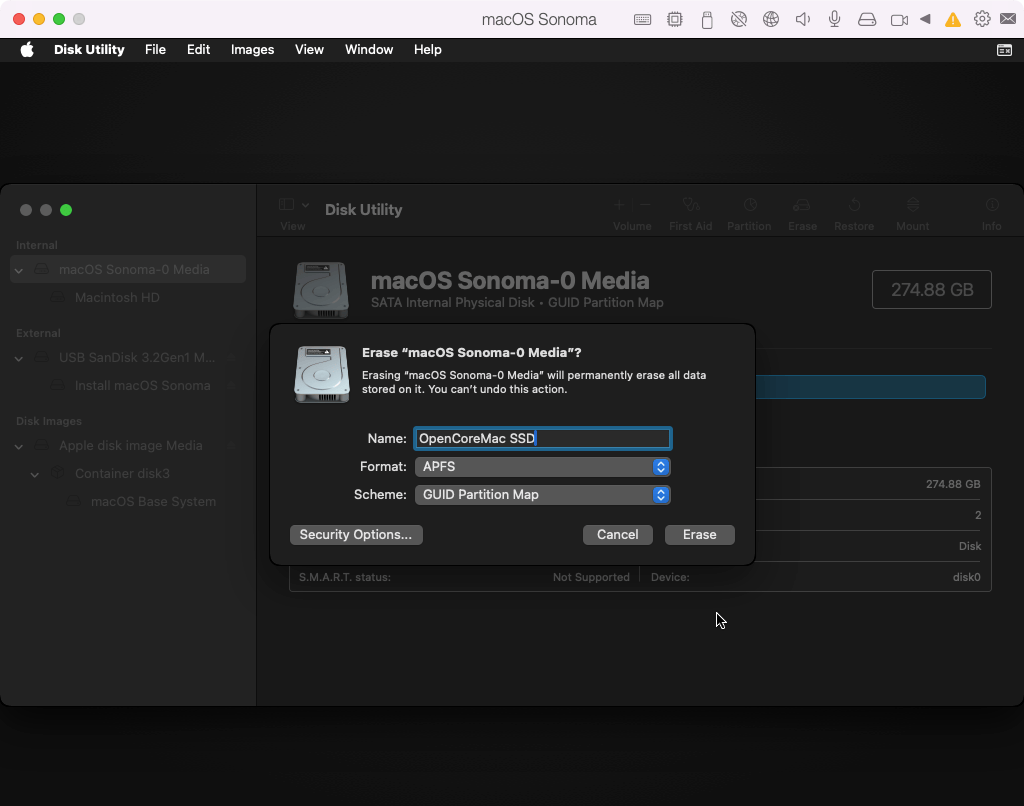Open VM settings via the gear icon
The height and width of the screenshot is (806, 1024).
coord(982,19)
